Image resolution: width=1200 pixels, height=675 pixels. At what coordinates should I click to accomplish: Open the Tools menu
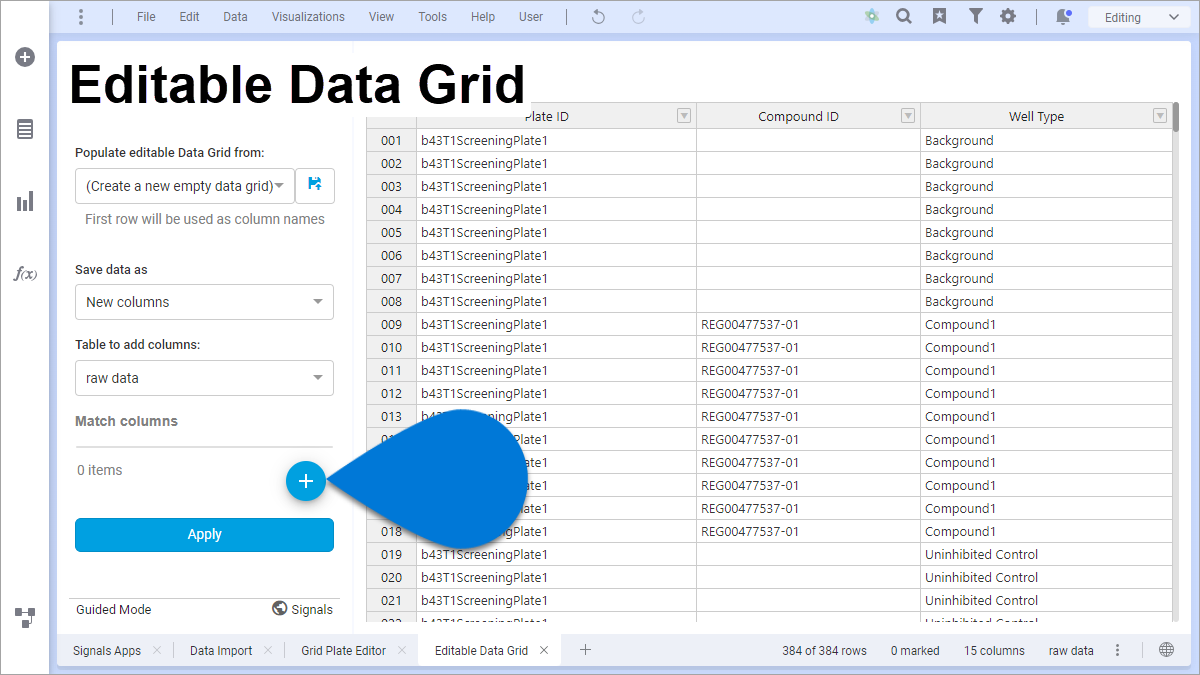(x=433, y=17)
